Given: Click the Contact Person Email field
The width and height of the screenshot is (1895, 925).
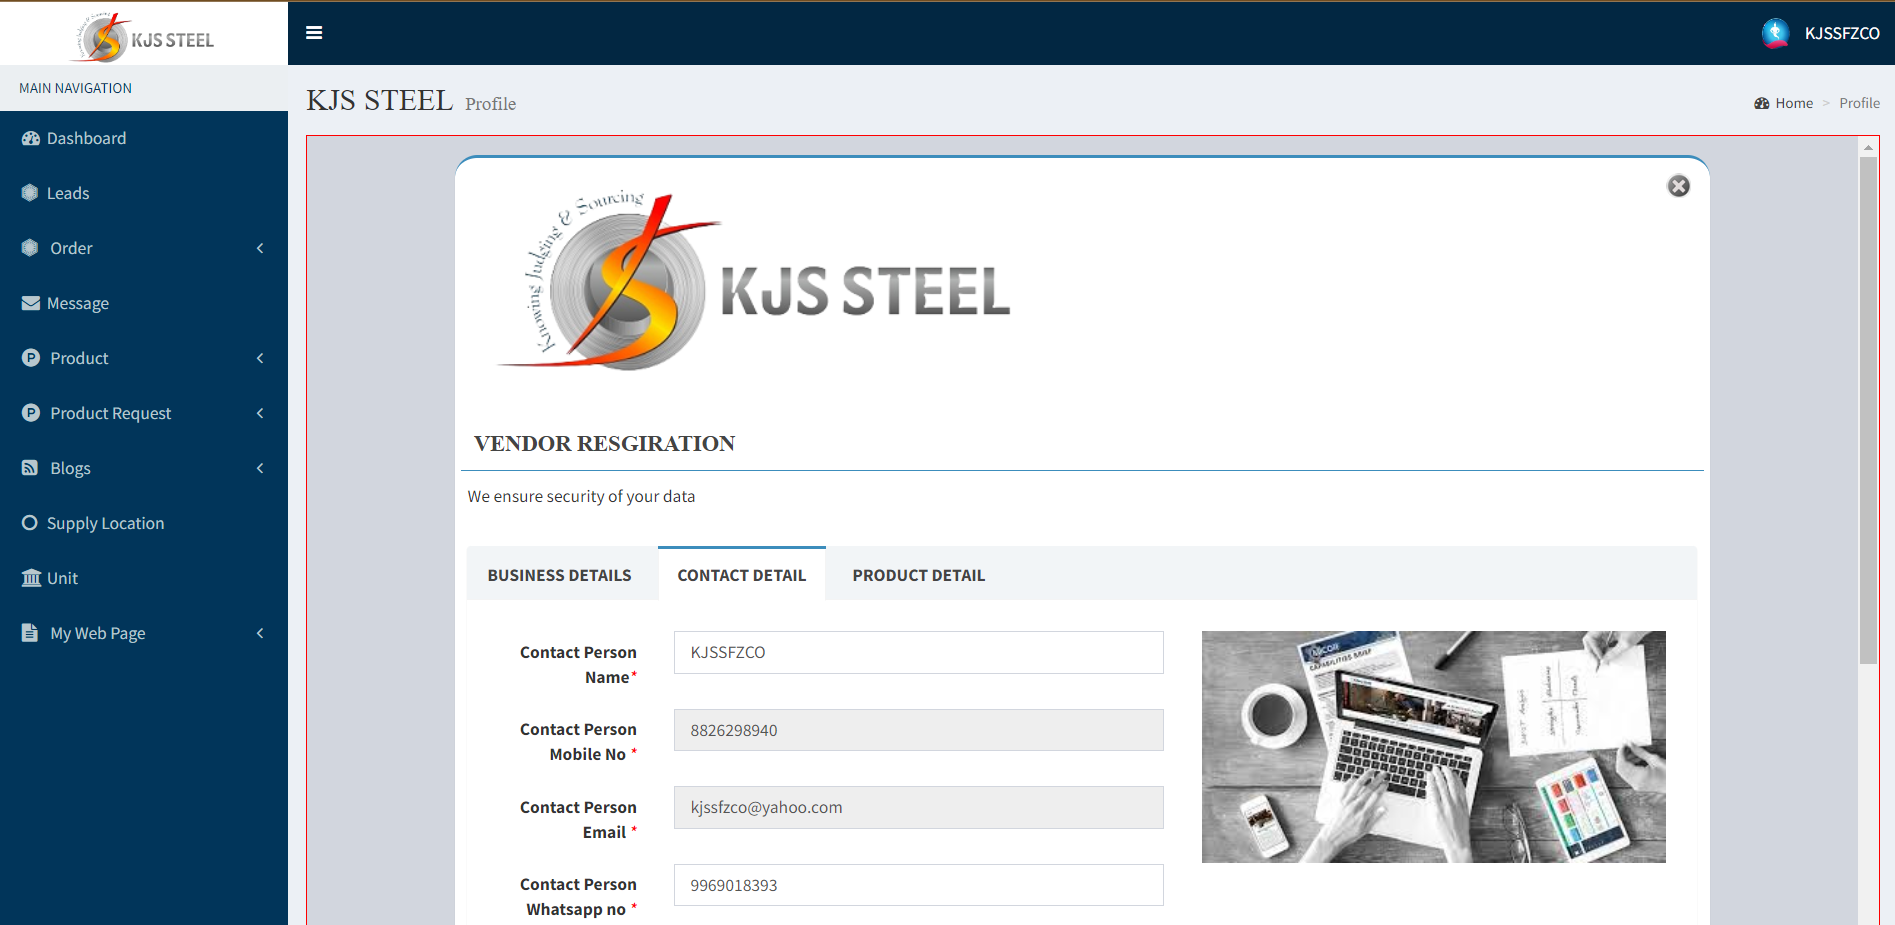Looking at the screenshot, I should coord(919,807).
